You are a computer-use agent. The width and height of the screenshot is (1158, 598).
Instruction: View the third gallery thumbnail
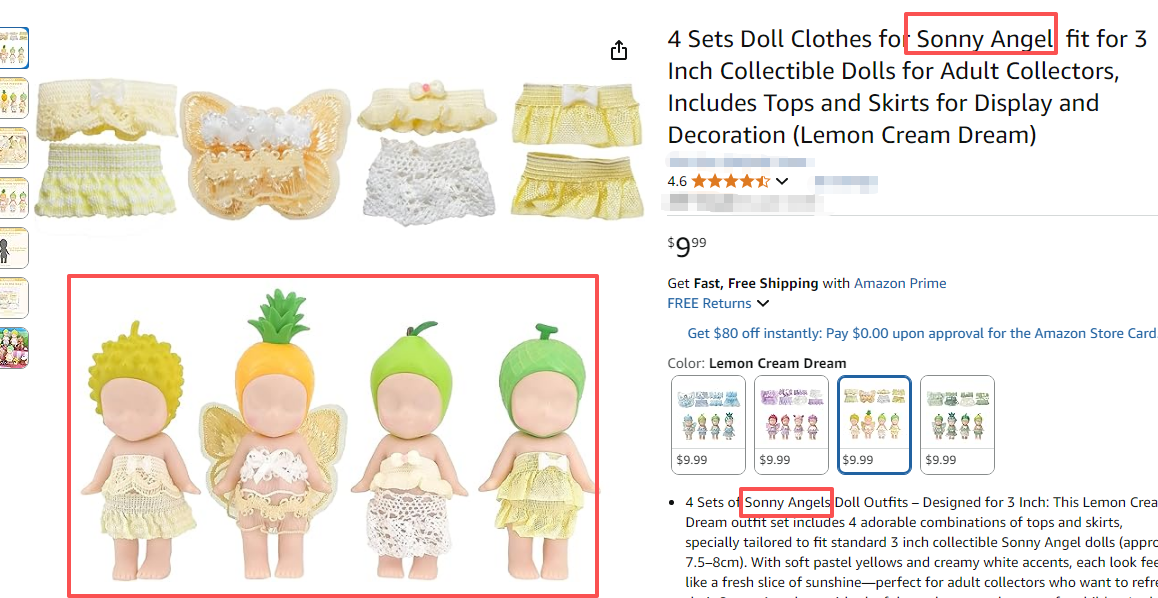tap(14, 148)
